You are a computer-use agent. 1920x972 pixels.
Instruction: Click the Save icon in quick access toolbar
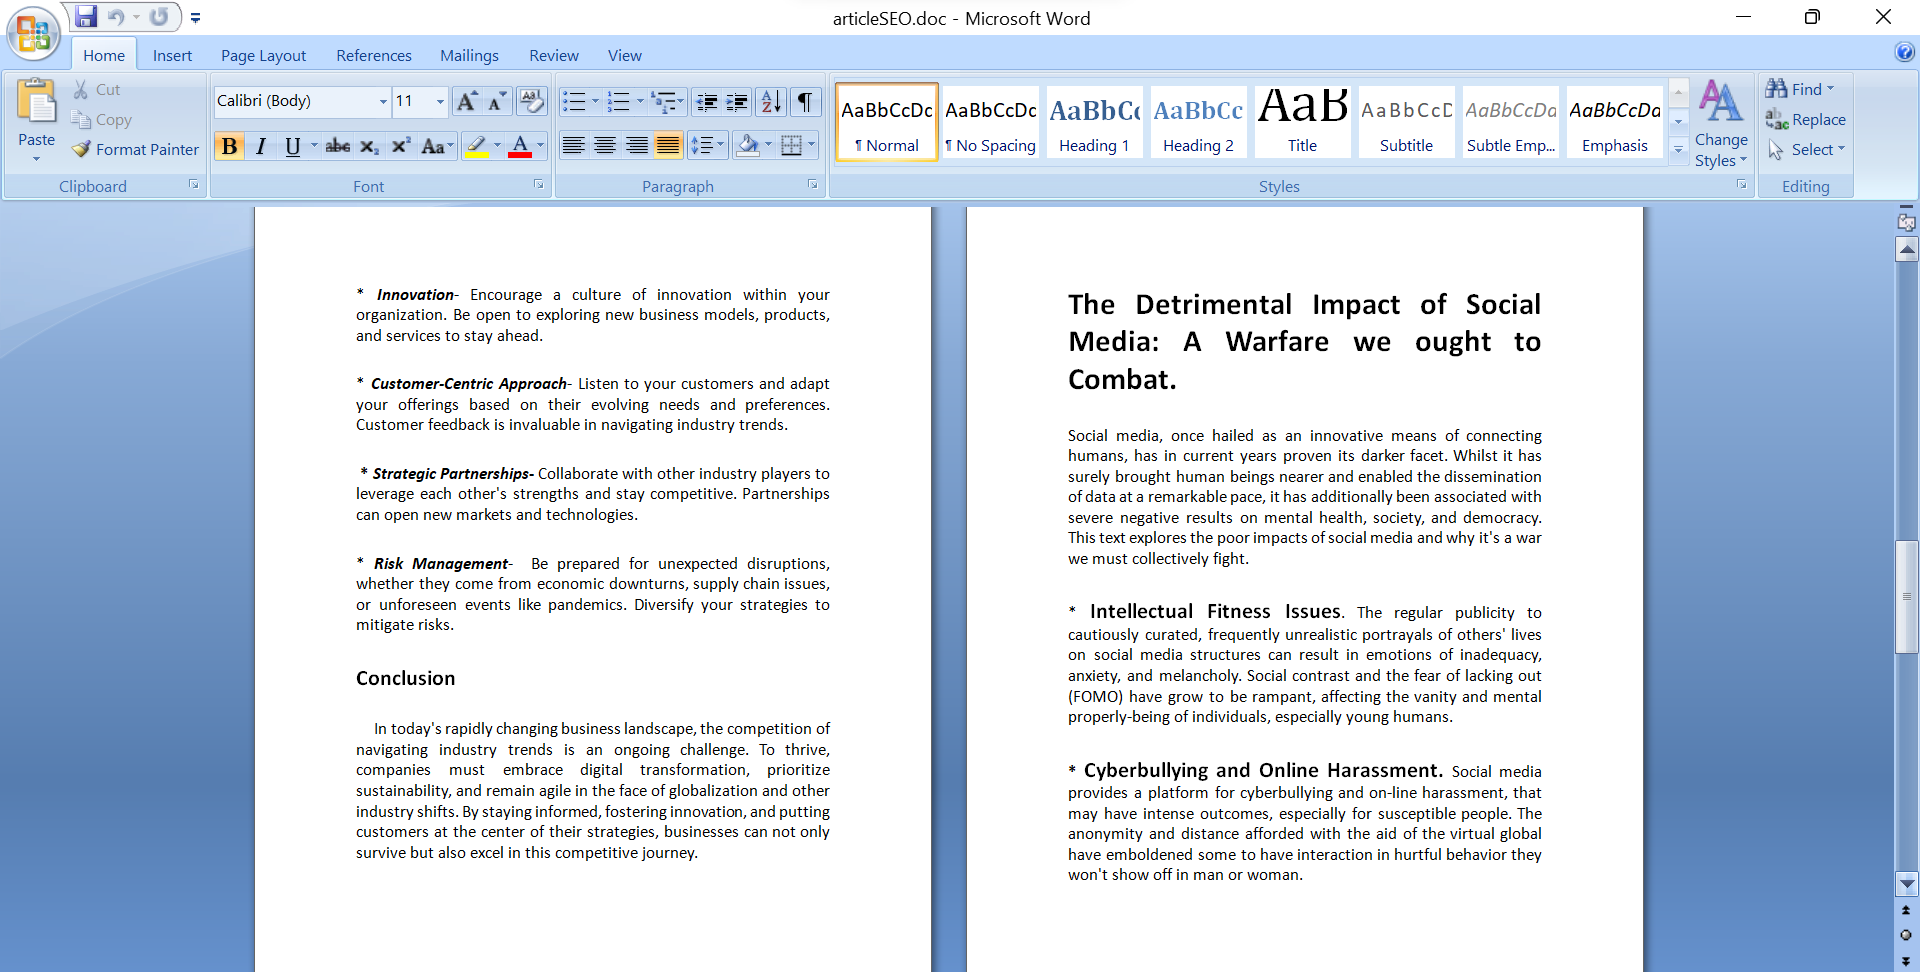(x=86, y=17)
